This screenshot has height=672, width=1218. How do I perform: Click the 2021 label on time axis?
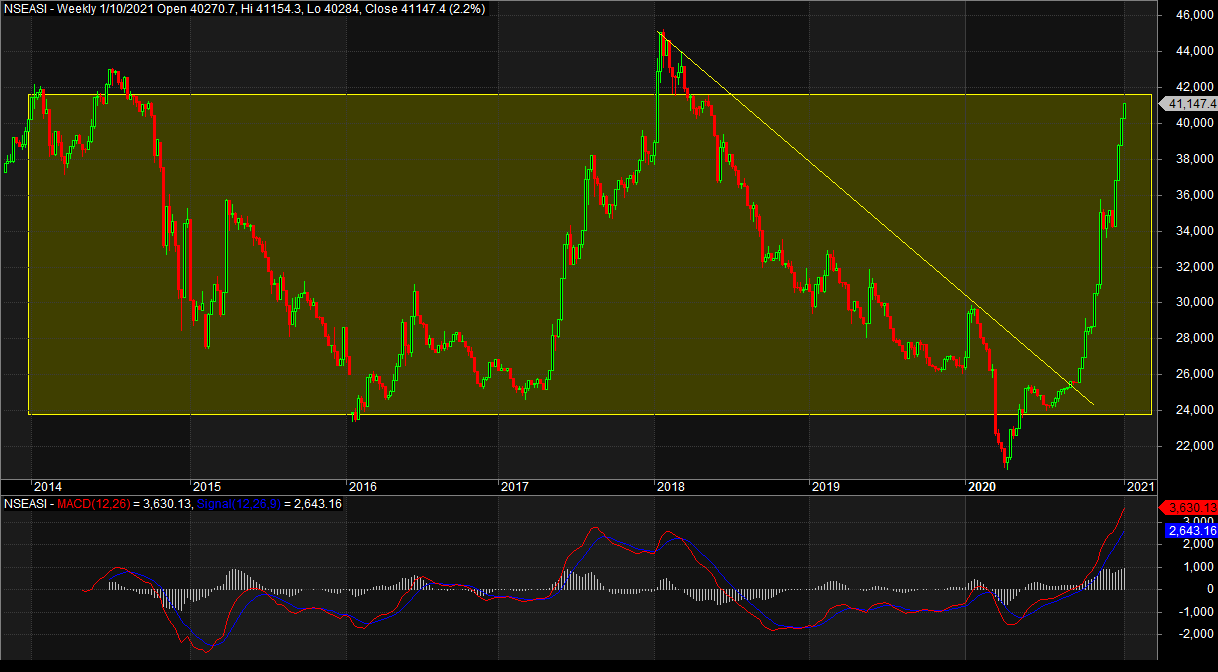click(x=1140, y=486)
